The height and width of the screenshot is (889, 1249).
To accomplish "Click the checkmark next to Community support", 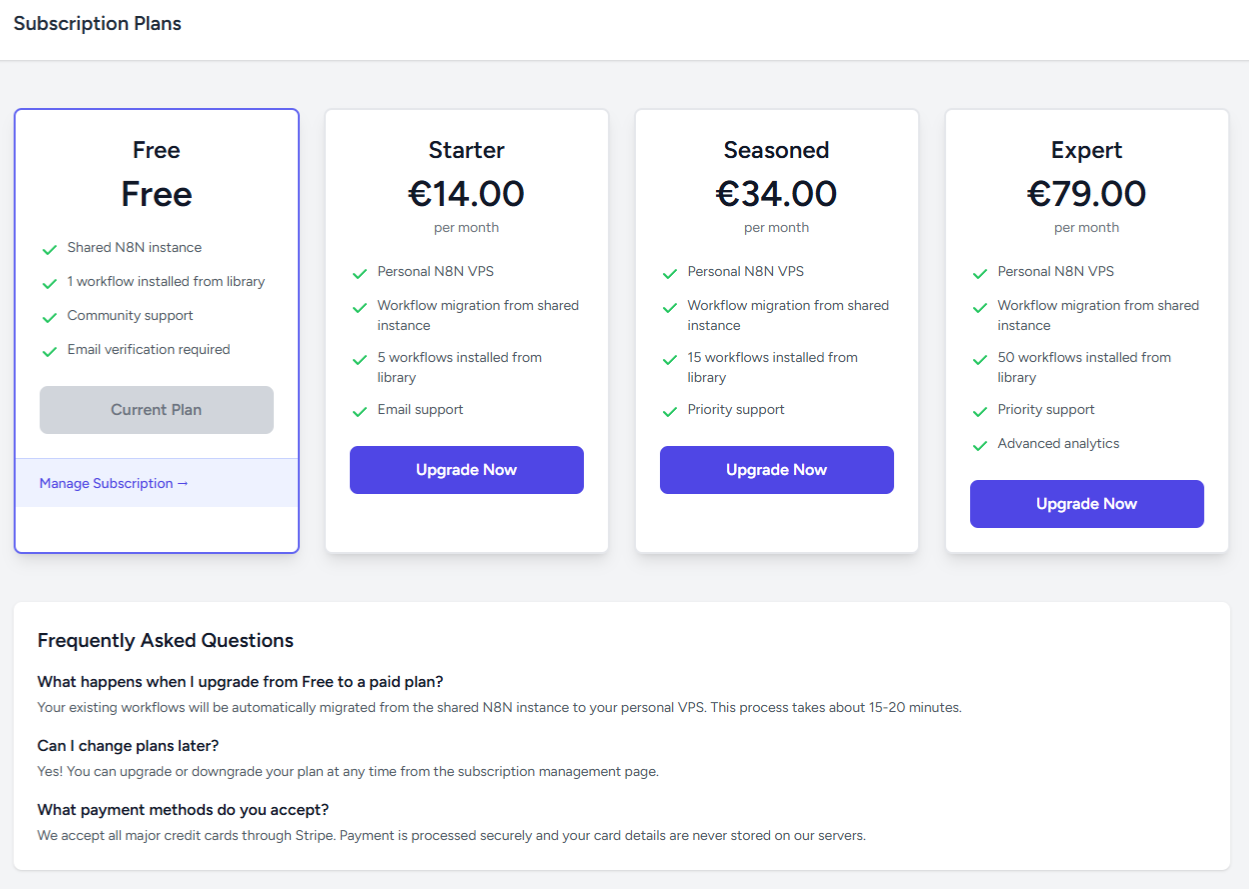I will [49, 315].
